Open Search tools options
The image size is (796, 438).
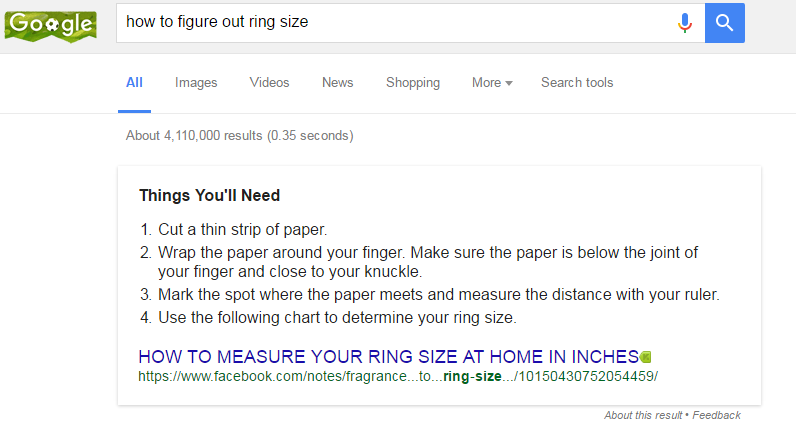tap(577, 83)
